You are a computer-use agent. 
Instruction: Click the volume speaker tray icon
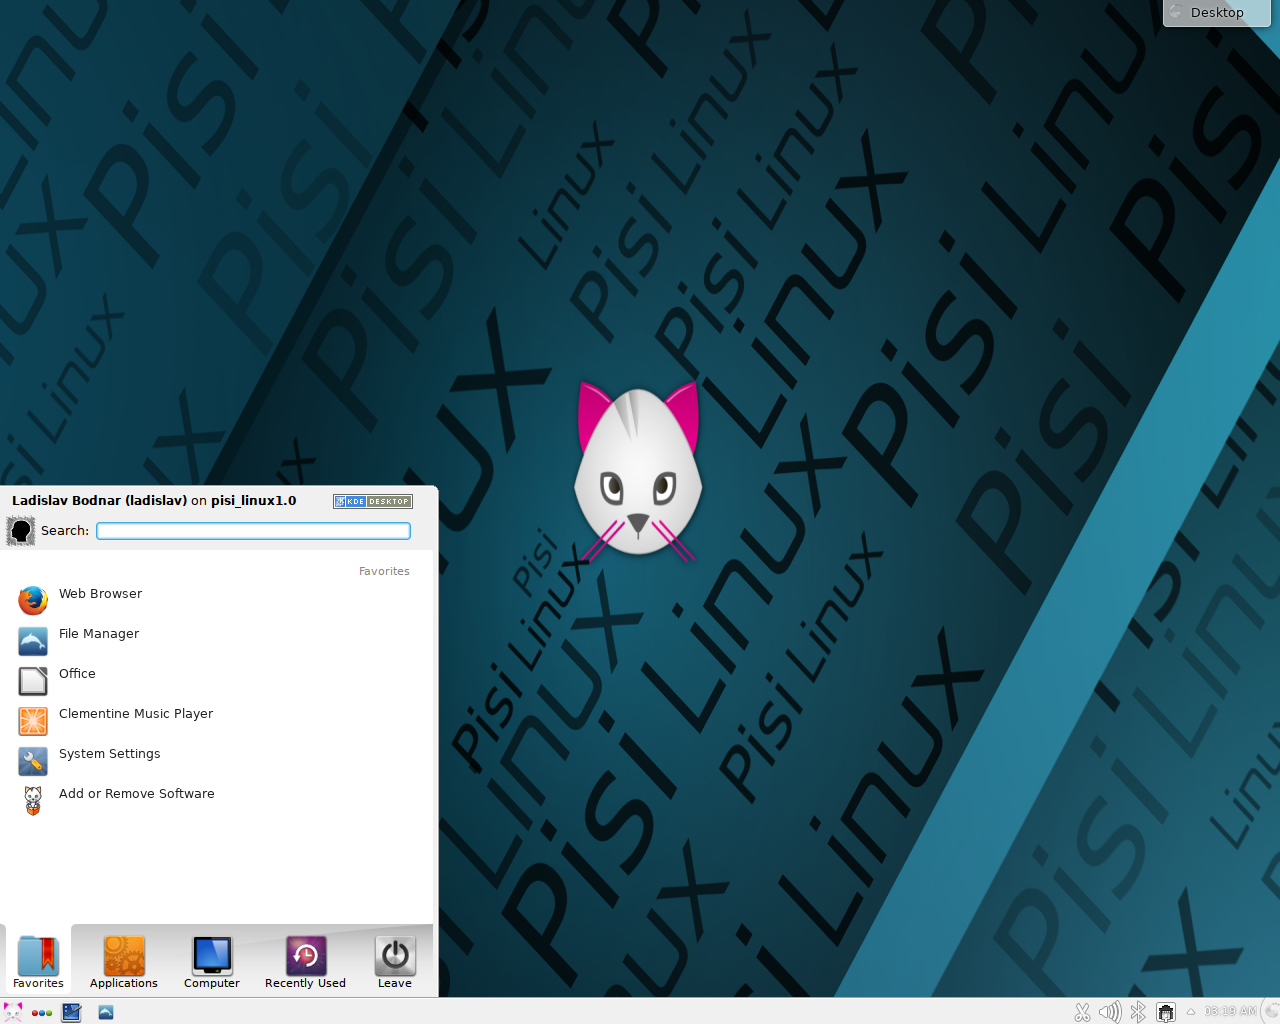point(1109,1012)
